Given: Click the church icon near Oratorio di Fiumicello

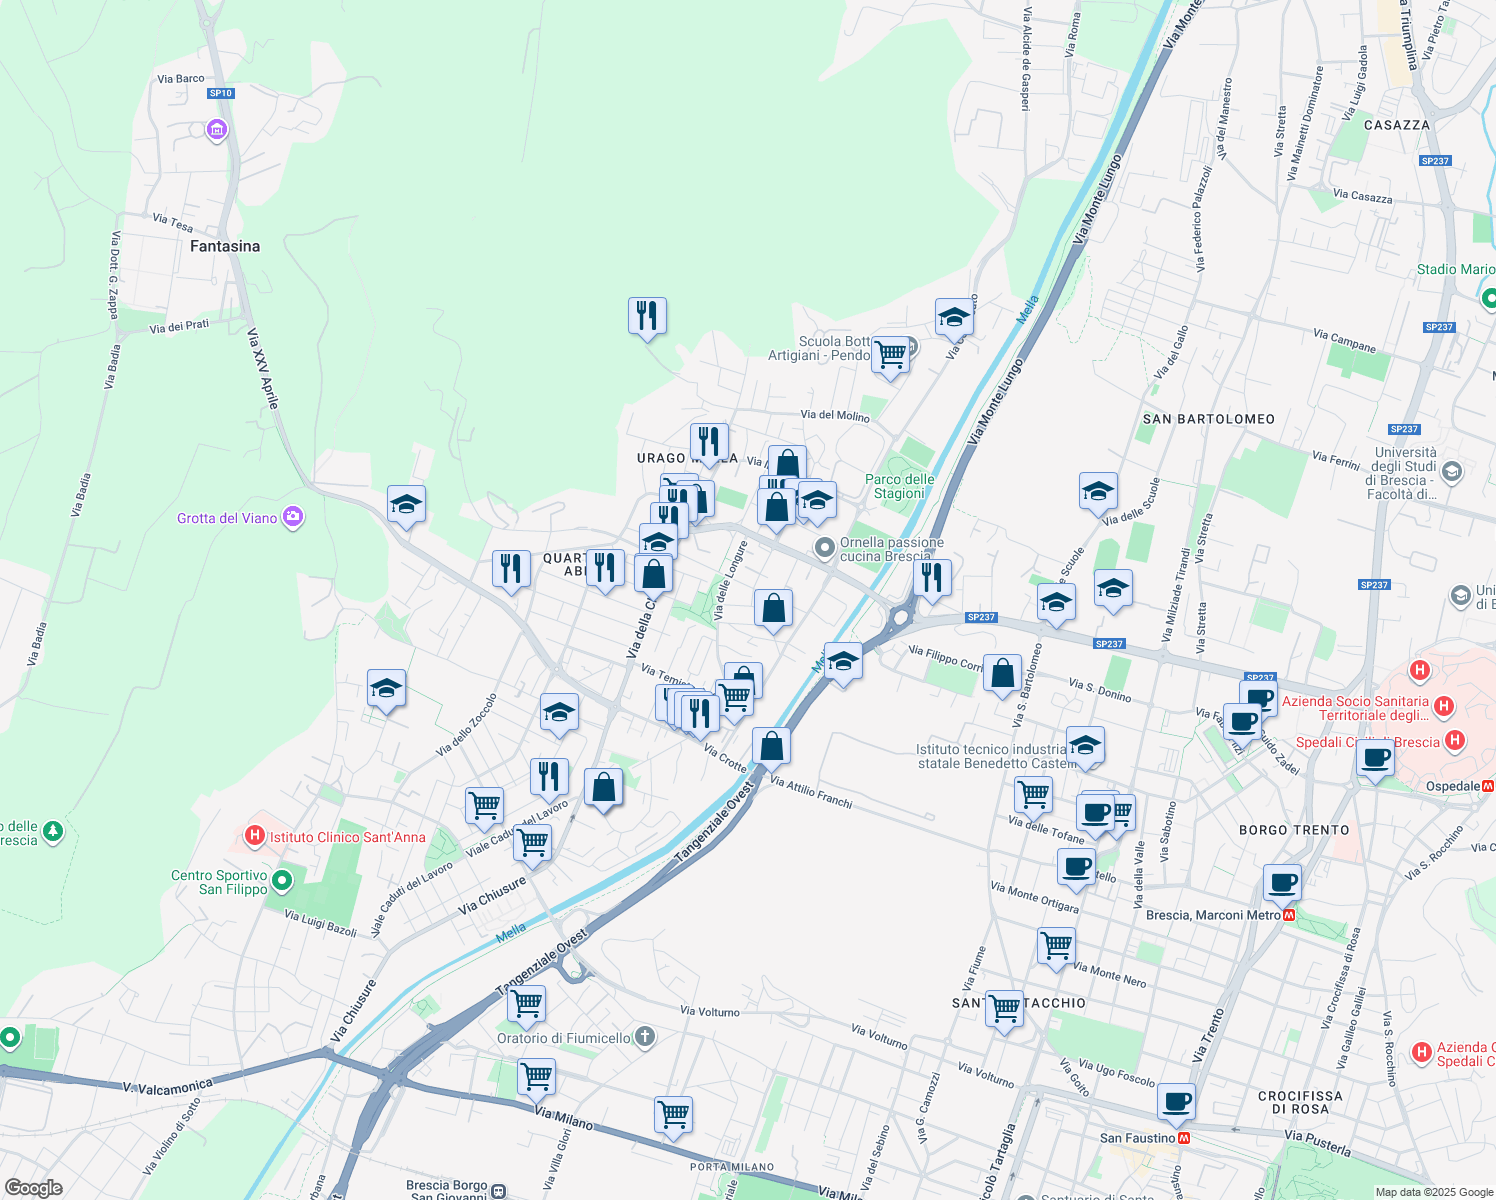Looking at the screenshot, I should point(644,1036).
